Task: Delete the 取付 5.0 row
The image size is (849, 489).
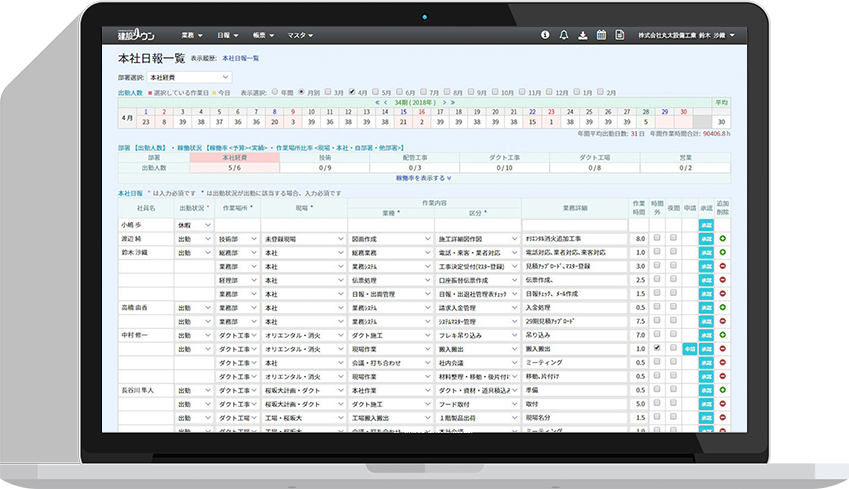Action: click(x=722, y=404)
